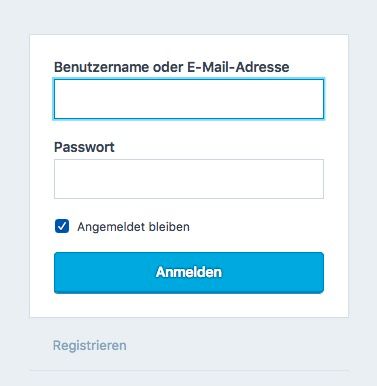377x386 pixels.
Task: Focus the Benutzername oder E-Mail-Adresse input field
Action: 189,99
